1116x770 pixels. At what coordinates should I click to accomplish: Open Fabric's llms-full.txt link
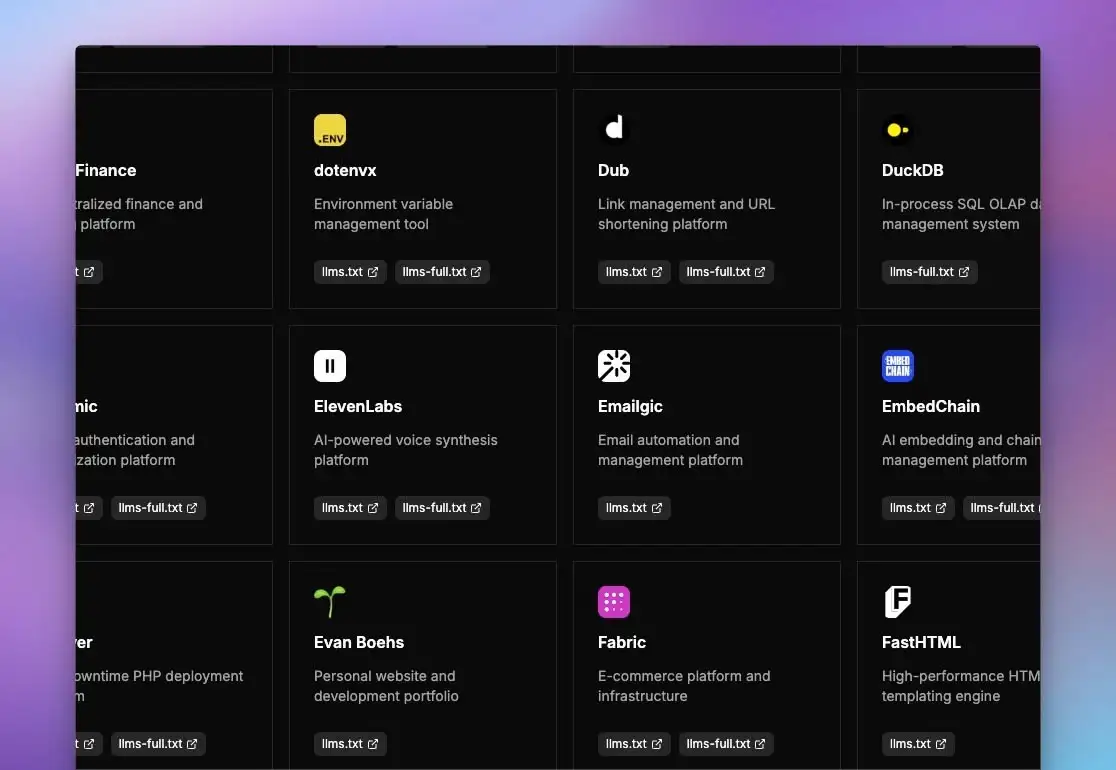click(726, 744)
